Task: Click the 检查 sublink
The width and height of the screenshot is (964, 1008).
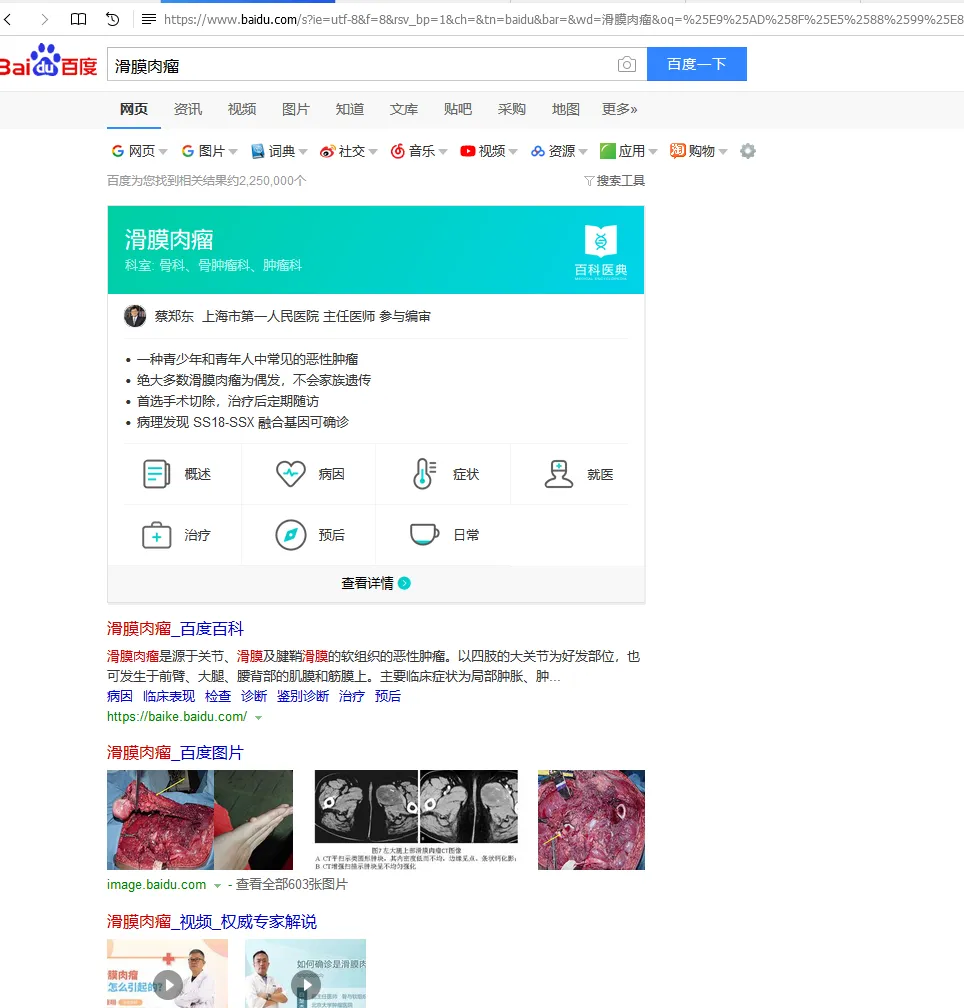Action: coord(218,696)
